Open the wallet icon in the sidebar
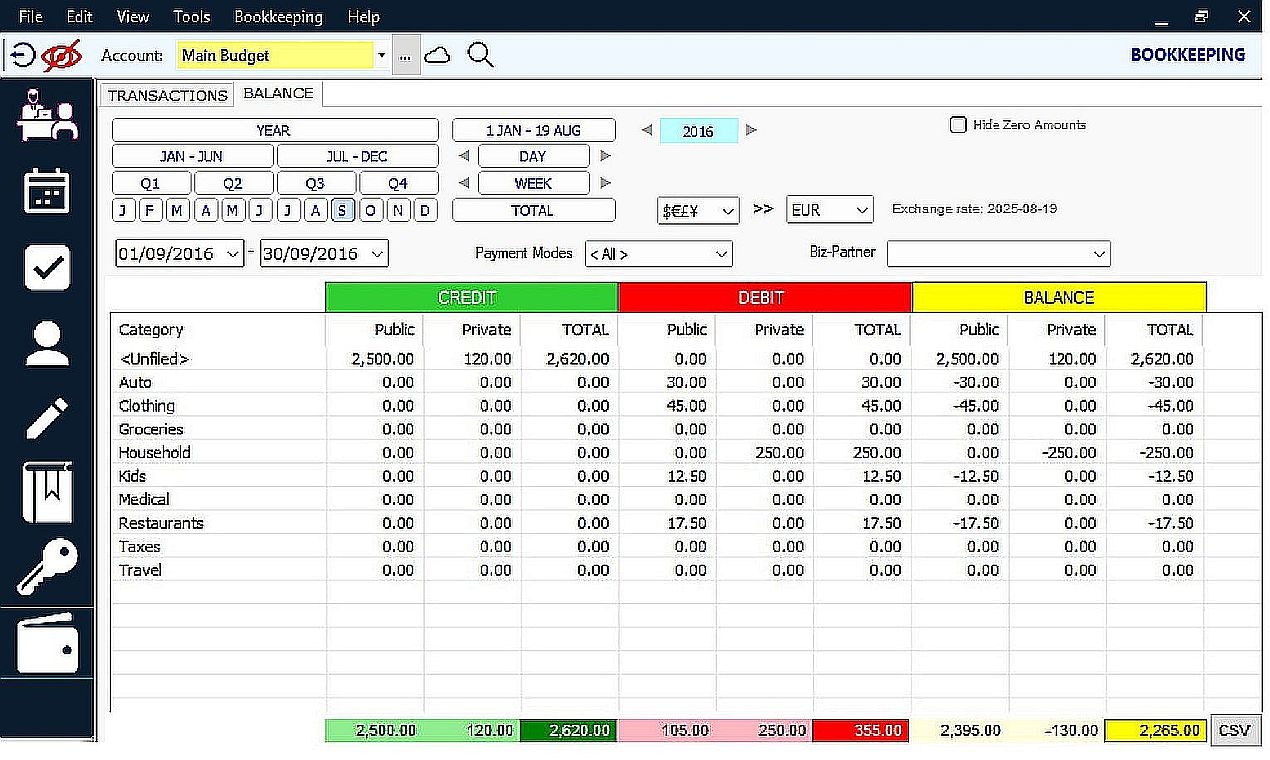 [47, 643]
